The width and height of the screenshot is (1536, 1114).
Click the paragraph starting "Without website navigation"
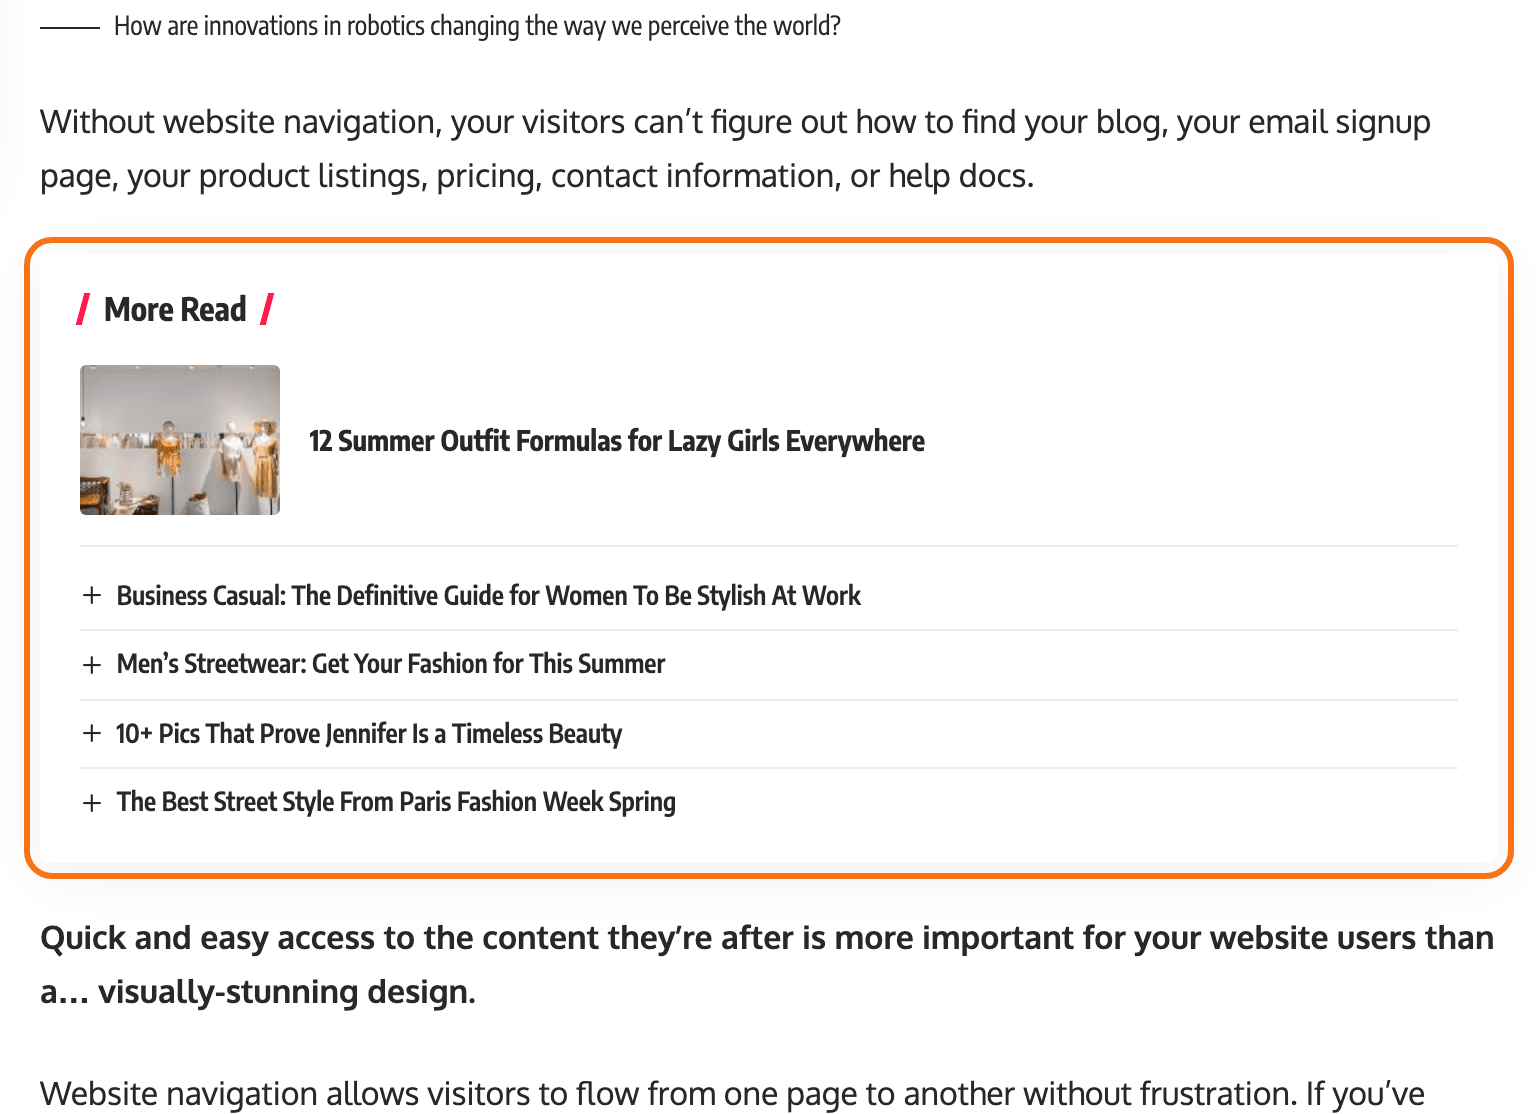(735, 149)
